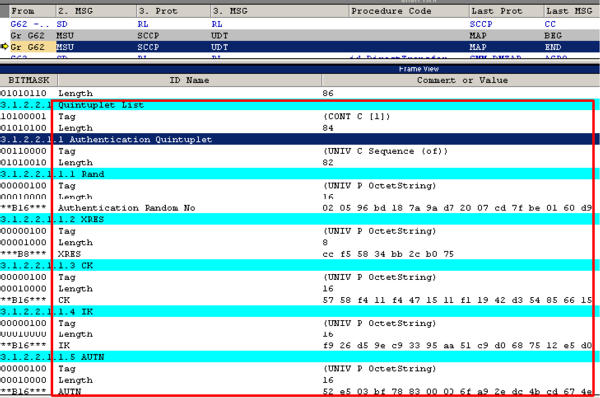Select the Quintuplet List section row
Viewport: 600px width, 398px height.
[300, 105]
